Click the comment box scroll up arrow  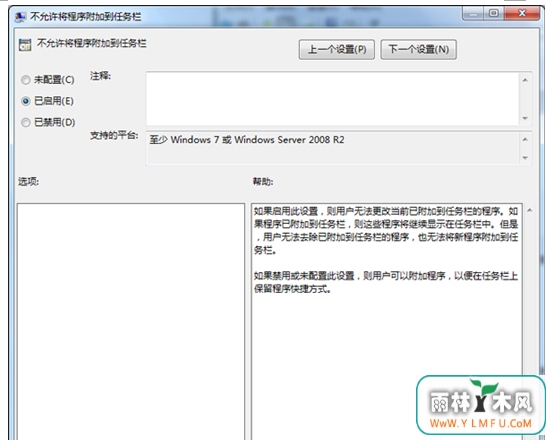(x=525, y=80)
